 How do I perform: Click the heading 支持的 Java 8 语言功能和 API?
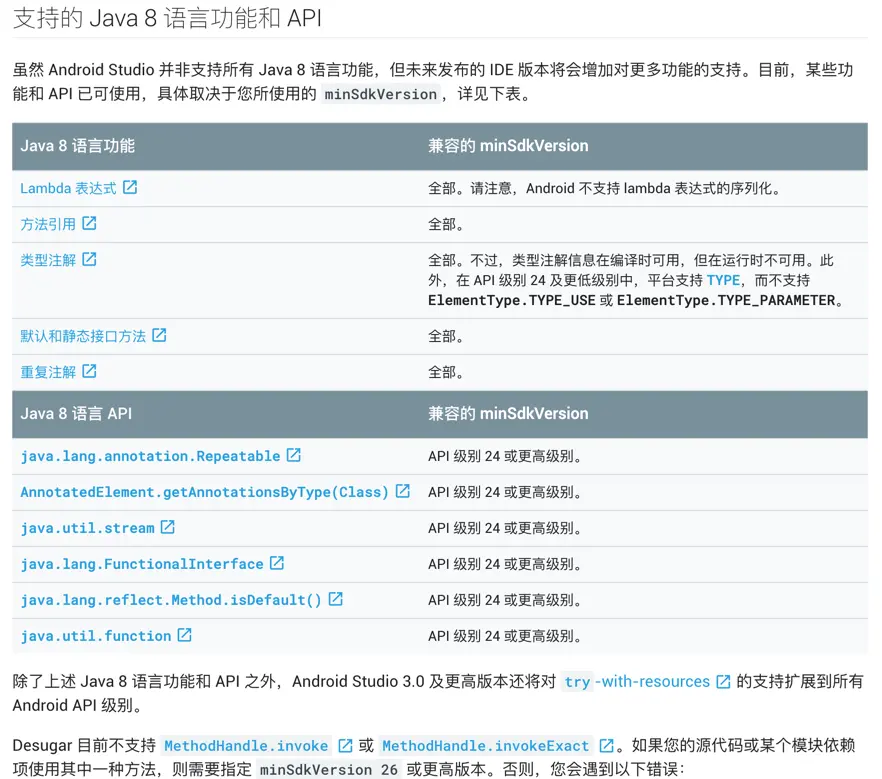(167, 19)
